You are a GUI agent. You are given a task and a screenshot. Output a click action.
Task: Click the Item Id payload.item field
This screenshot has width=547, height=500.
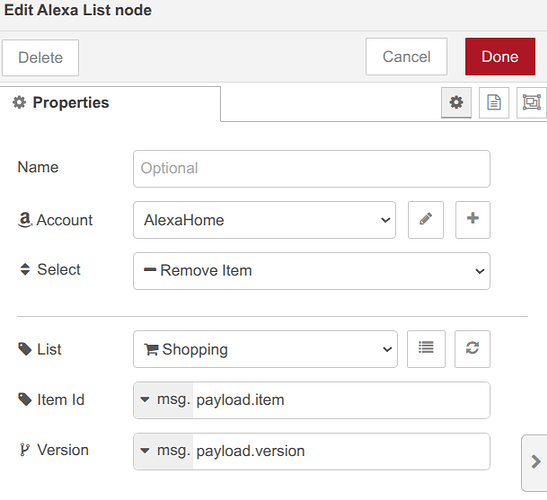(341, 400)
